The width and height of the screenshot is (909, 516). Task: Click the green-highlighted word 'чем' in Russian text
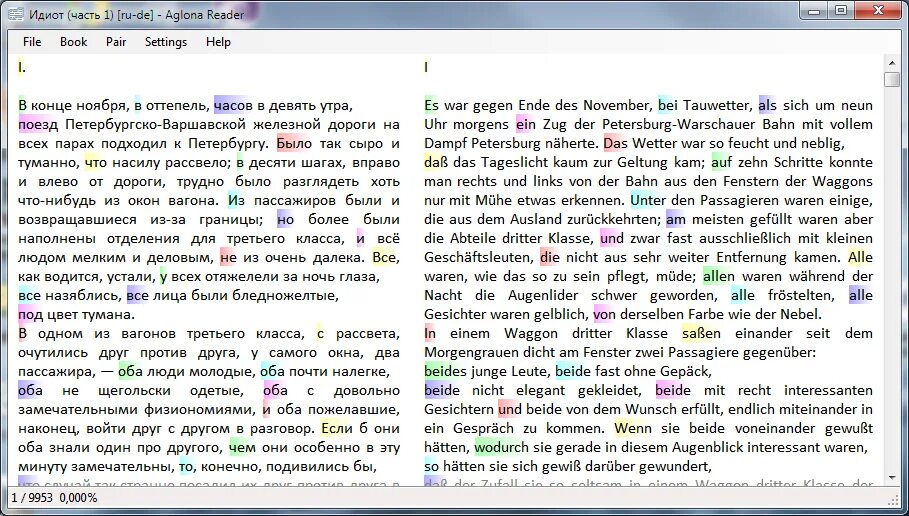point(242,448)
